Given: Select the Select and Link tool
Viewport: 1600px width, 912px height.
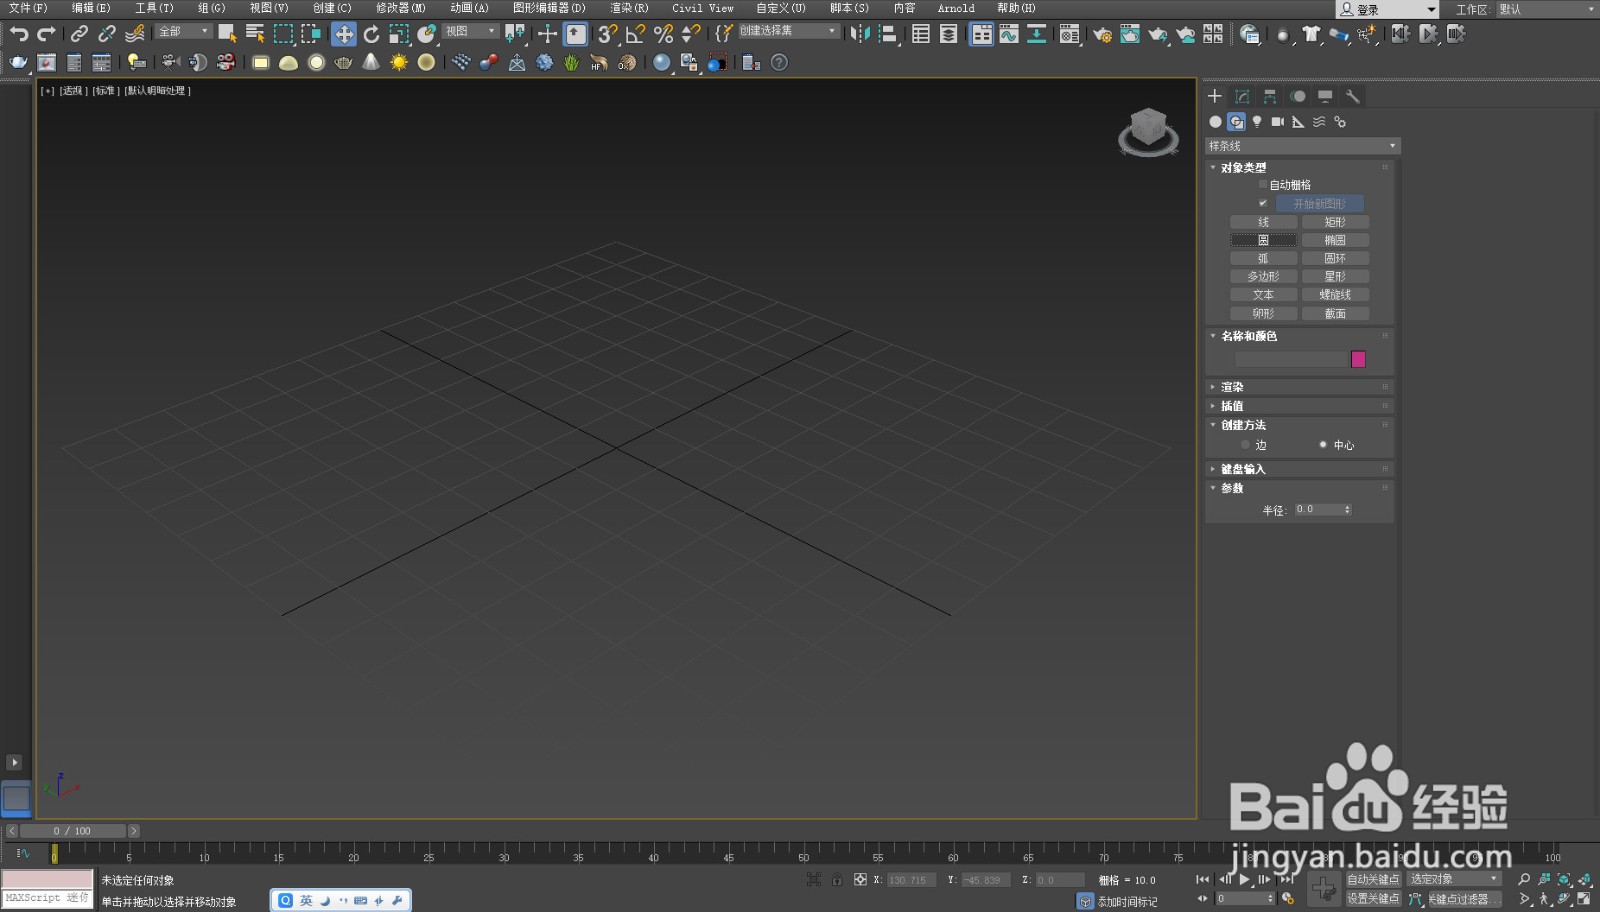Looking at the screenshot, I should click(79, 34).
